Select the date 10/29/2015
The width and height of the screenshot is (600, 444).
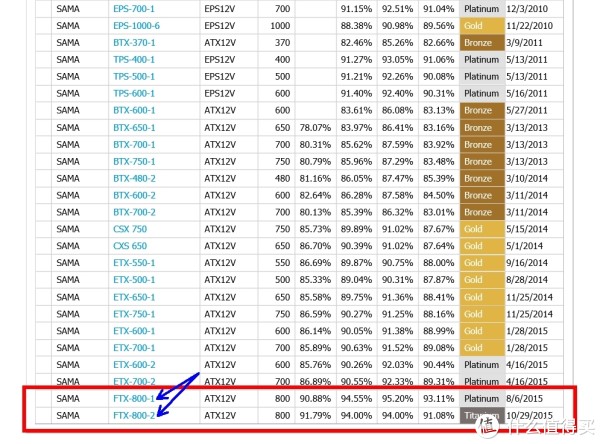pos(530,415)
